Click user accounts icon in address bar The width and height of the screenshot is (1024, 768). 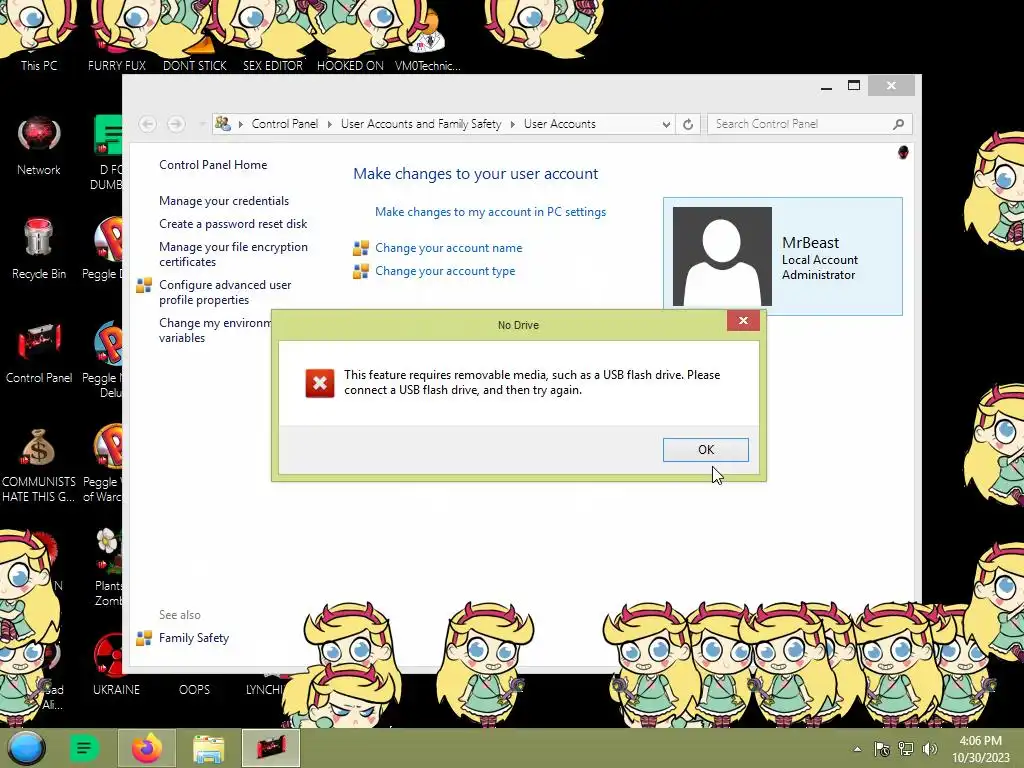point(223,123)
